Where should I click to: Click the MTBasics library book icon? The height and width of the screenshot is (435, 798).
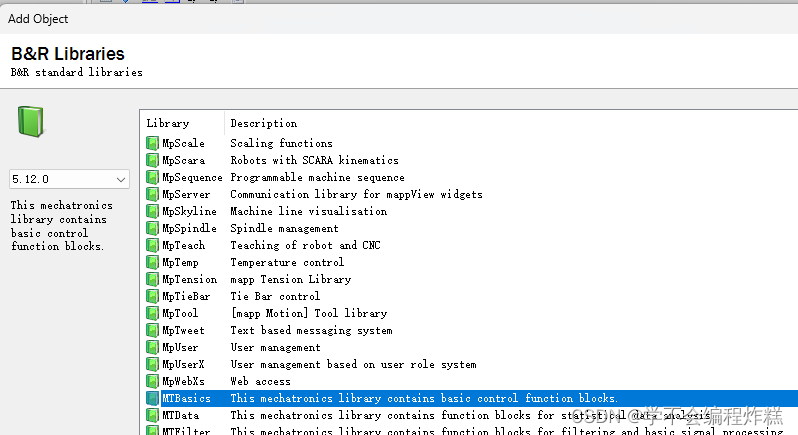(152, 398)
